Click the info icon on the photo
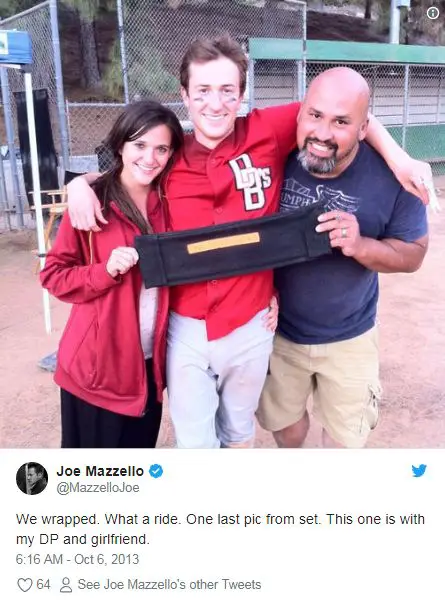This screenshot has width=445, height=600. (x=433, y=13)
